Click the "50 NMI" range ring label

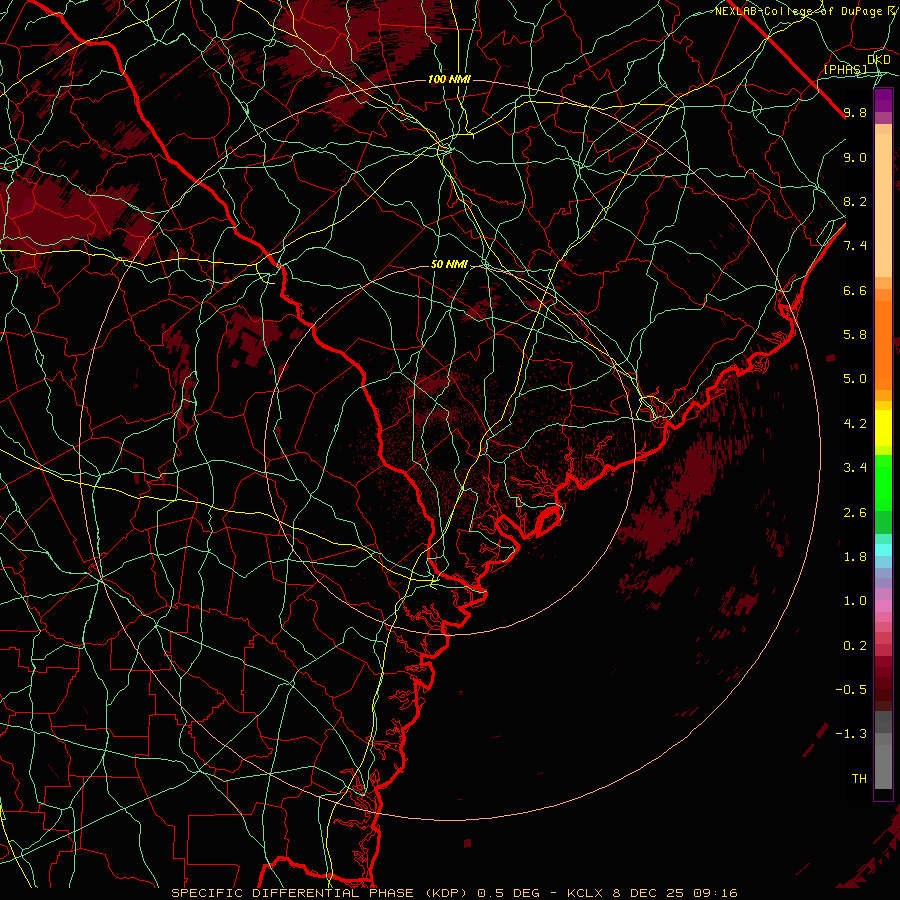pos(449,265)
